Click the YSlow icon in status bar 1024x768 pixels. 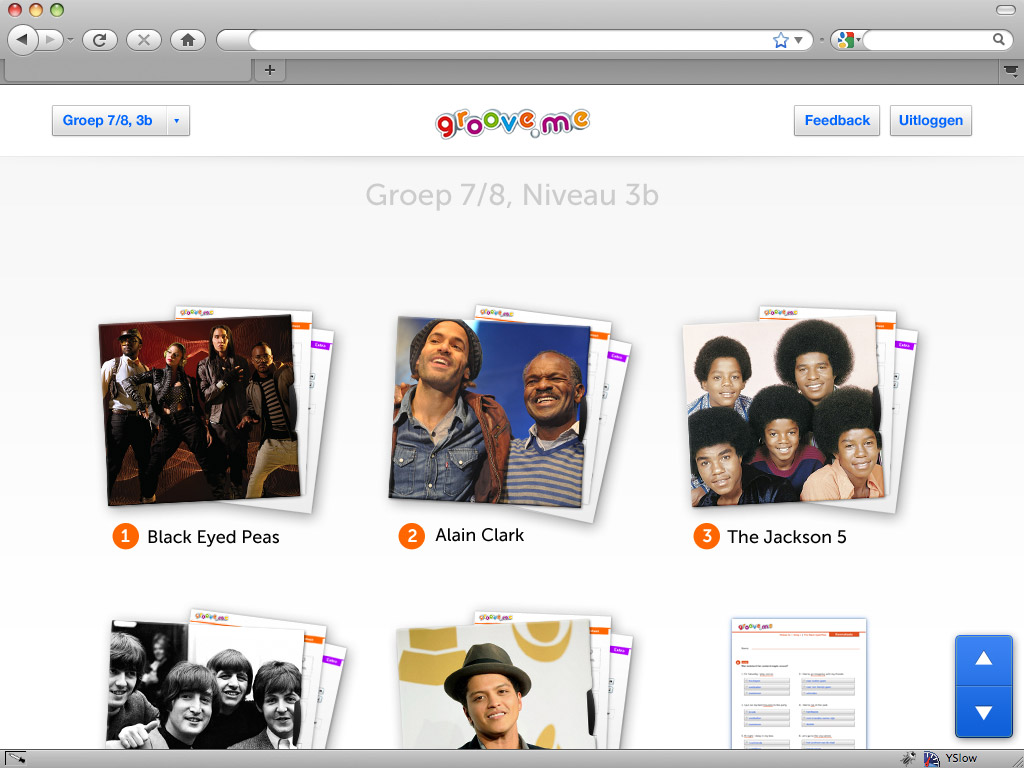pos(932,758)
